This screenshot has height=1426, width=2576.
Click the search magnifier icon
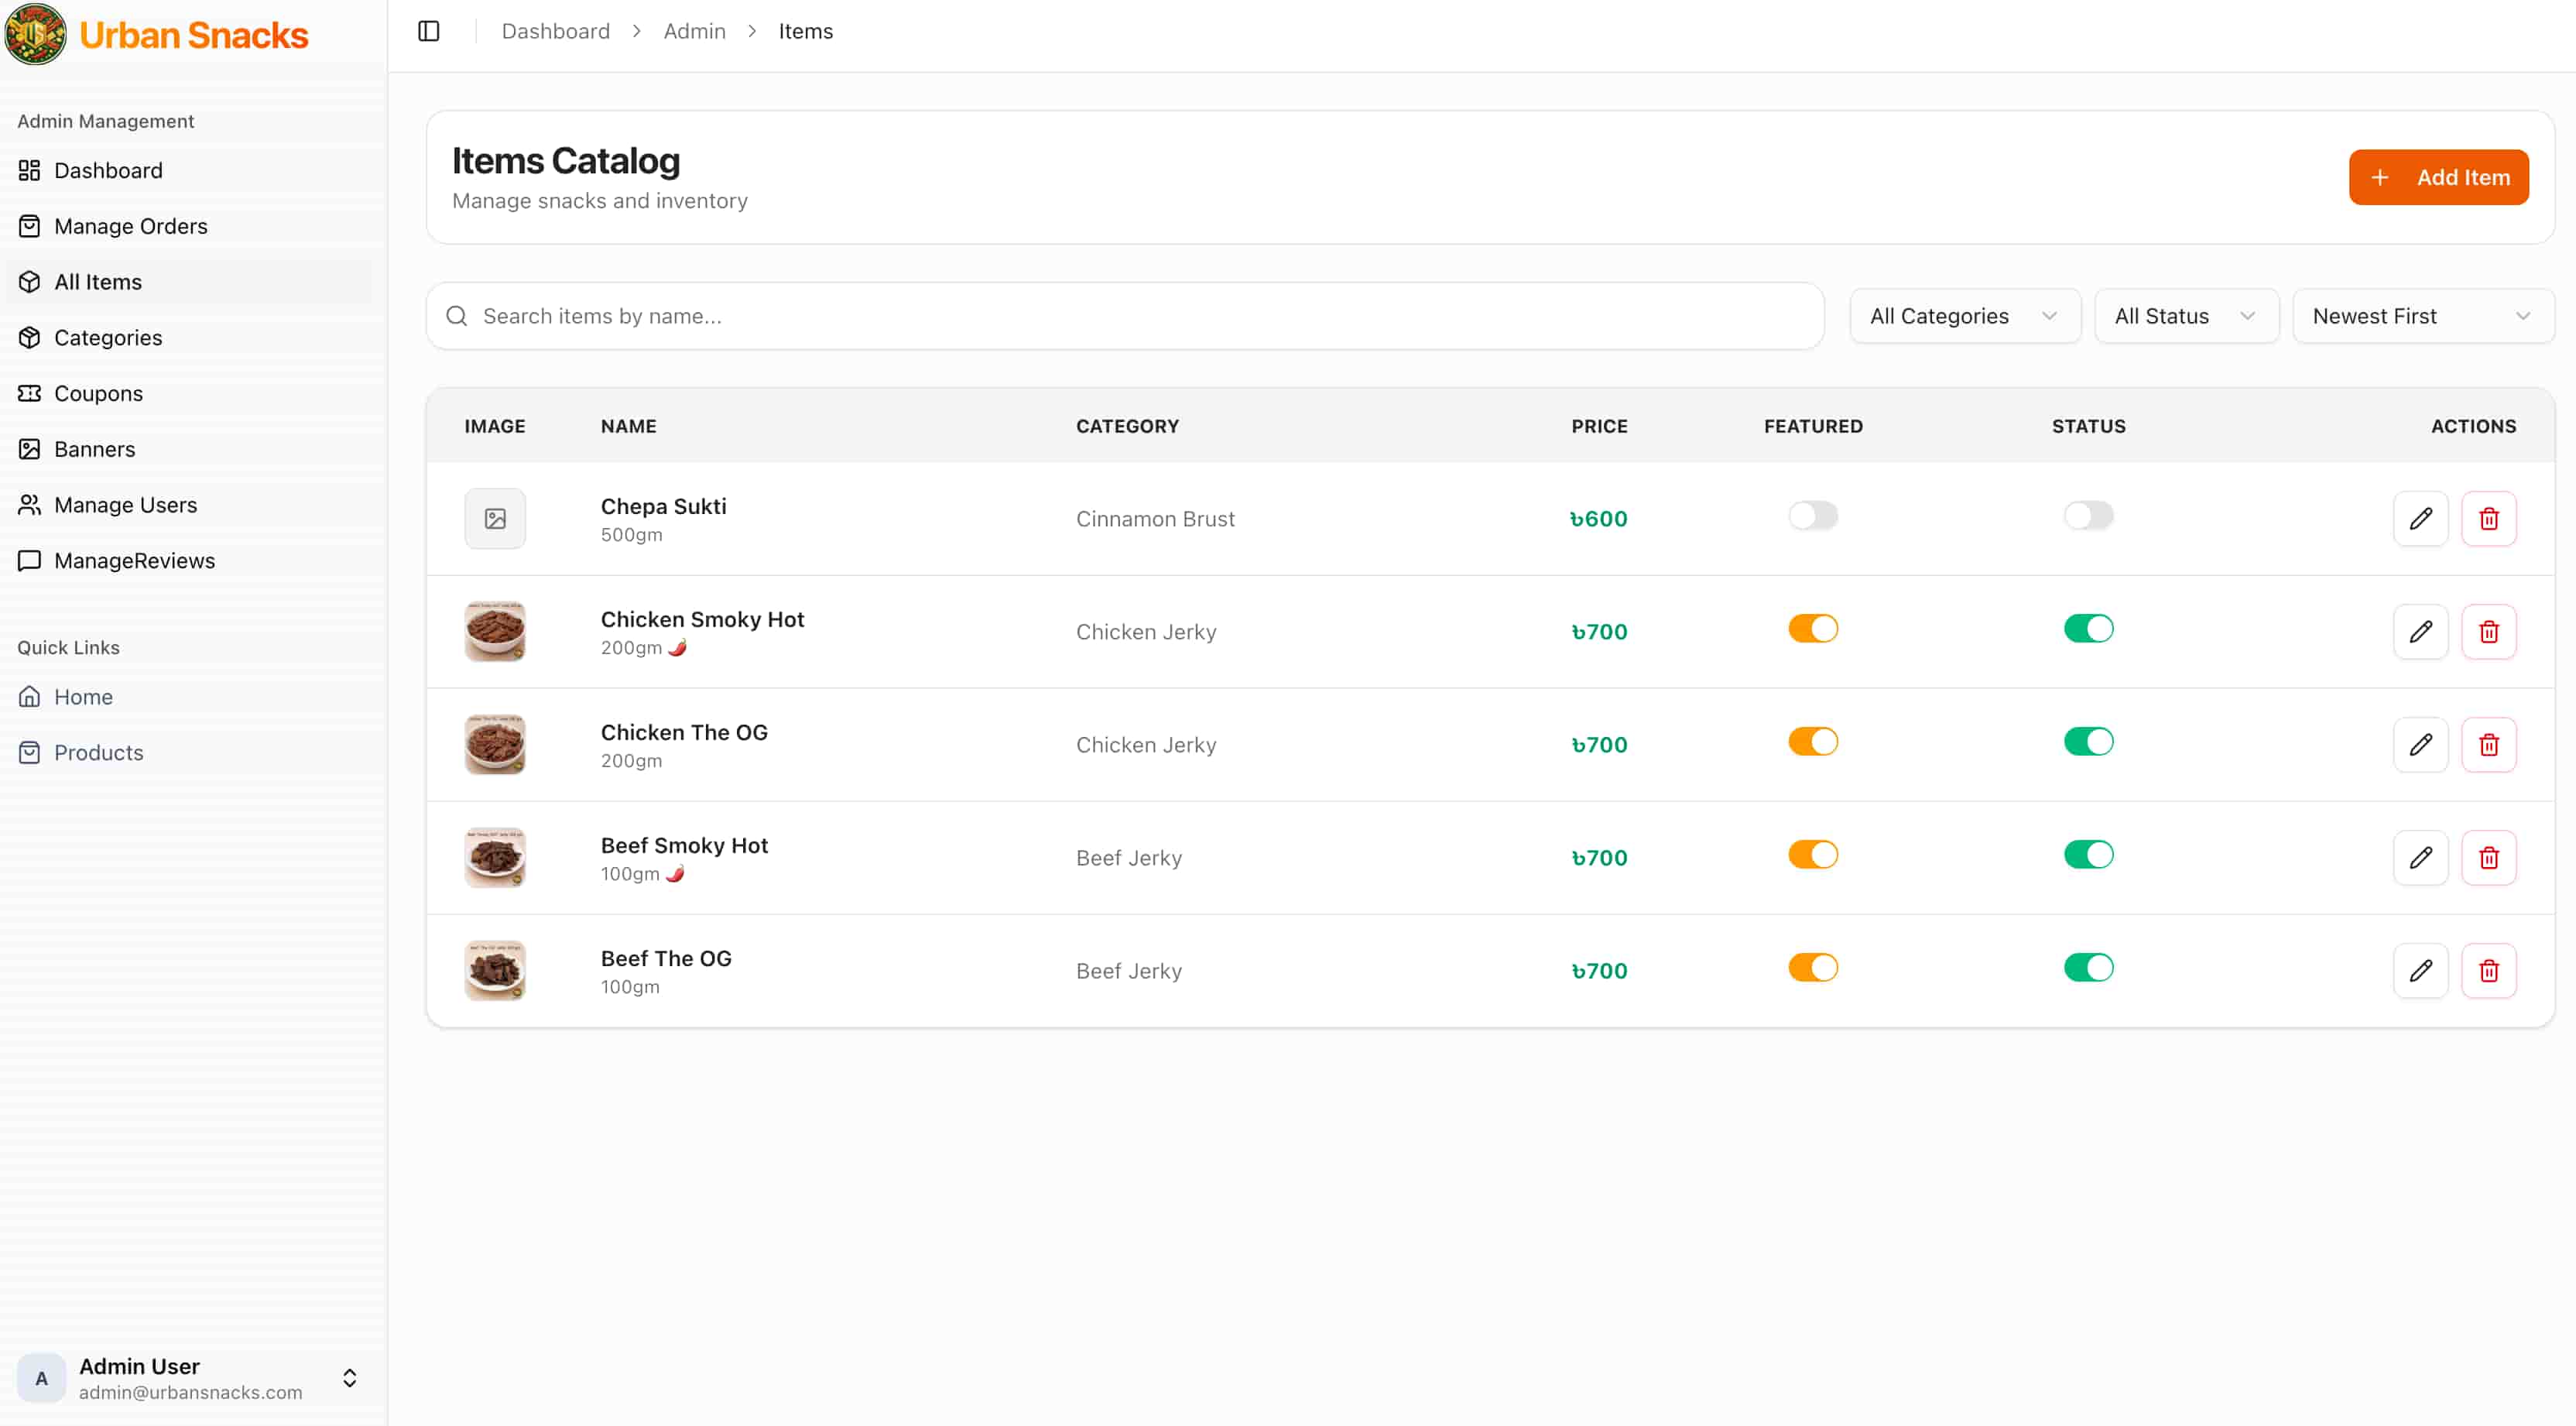(457, 316)
